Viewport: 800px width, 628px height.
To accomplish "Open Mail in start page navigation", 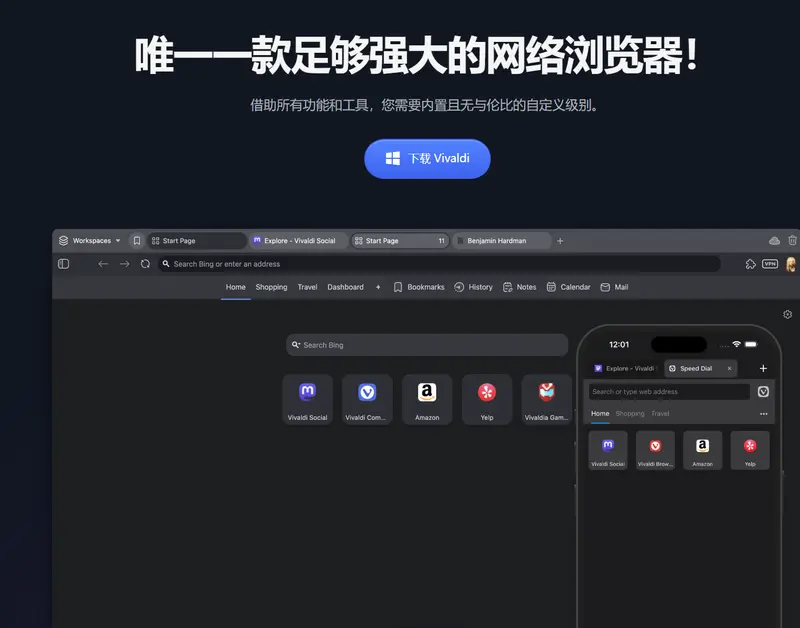I will [614, 287].
